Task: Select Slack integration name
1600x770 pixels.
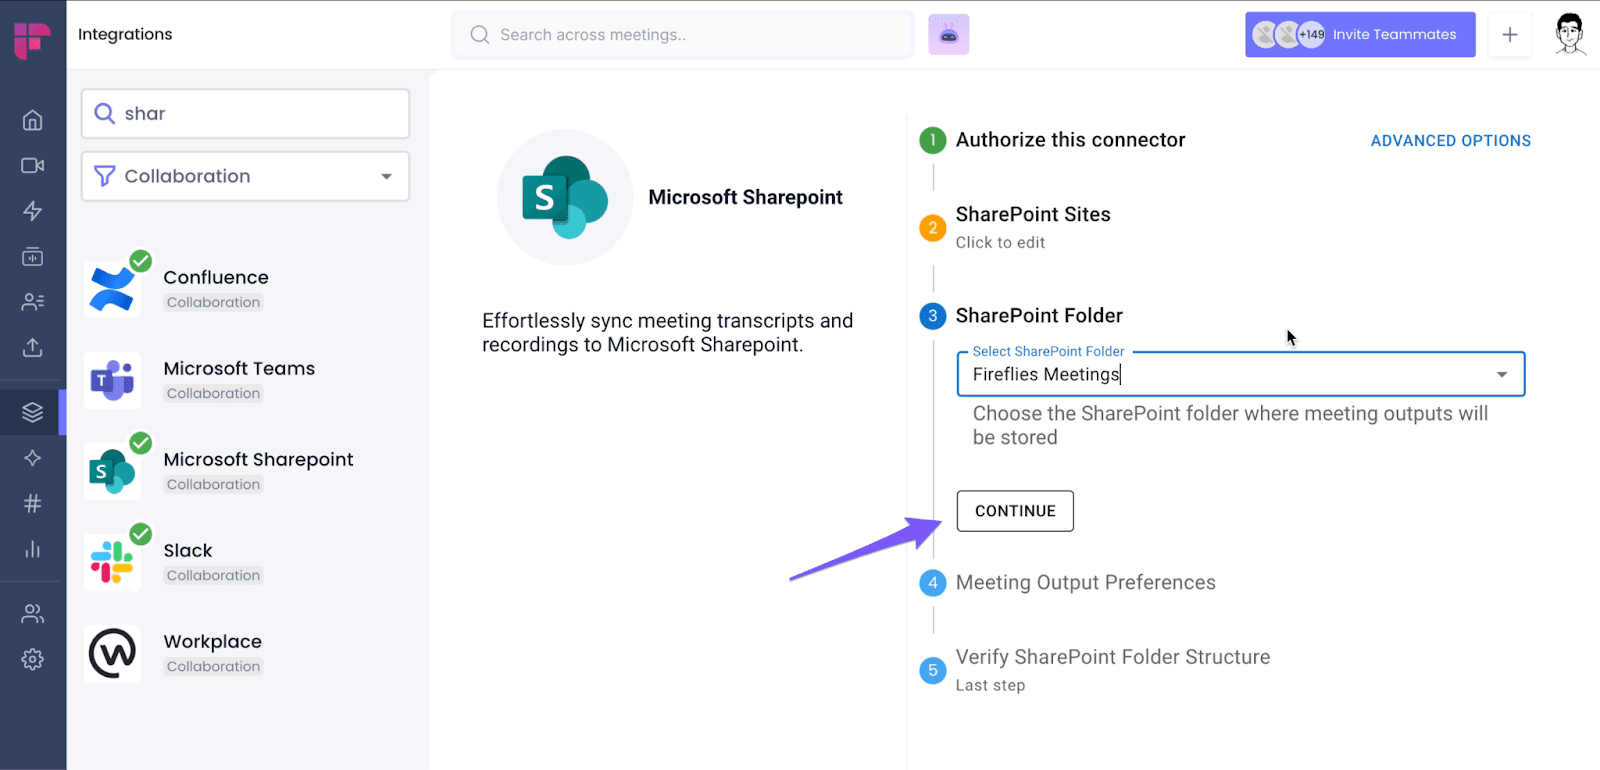Action: point(188,550)
